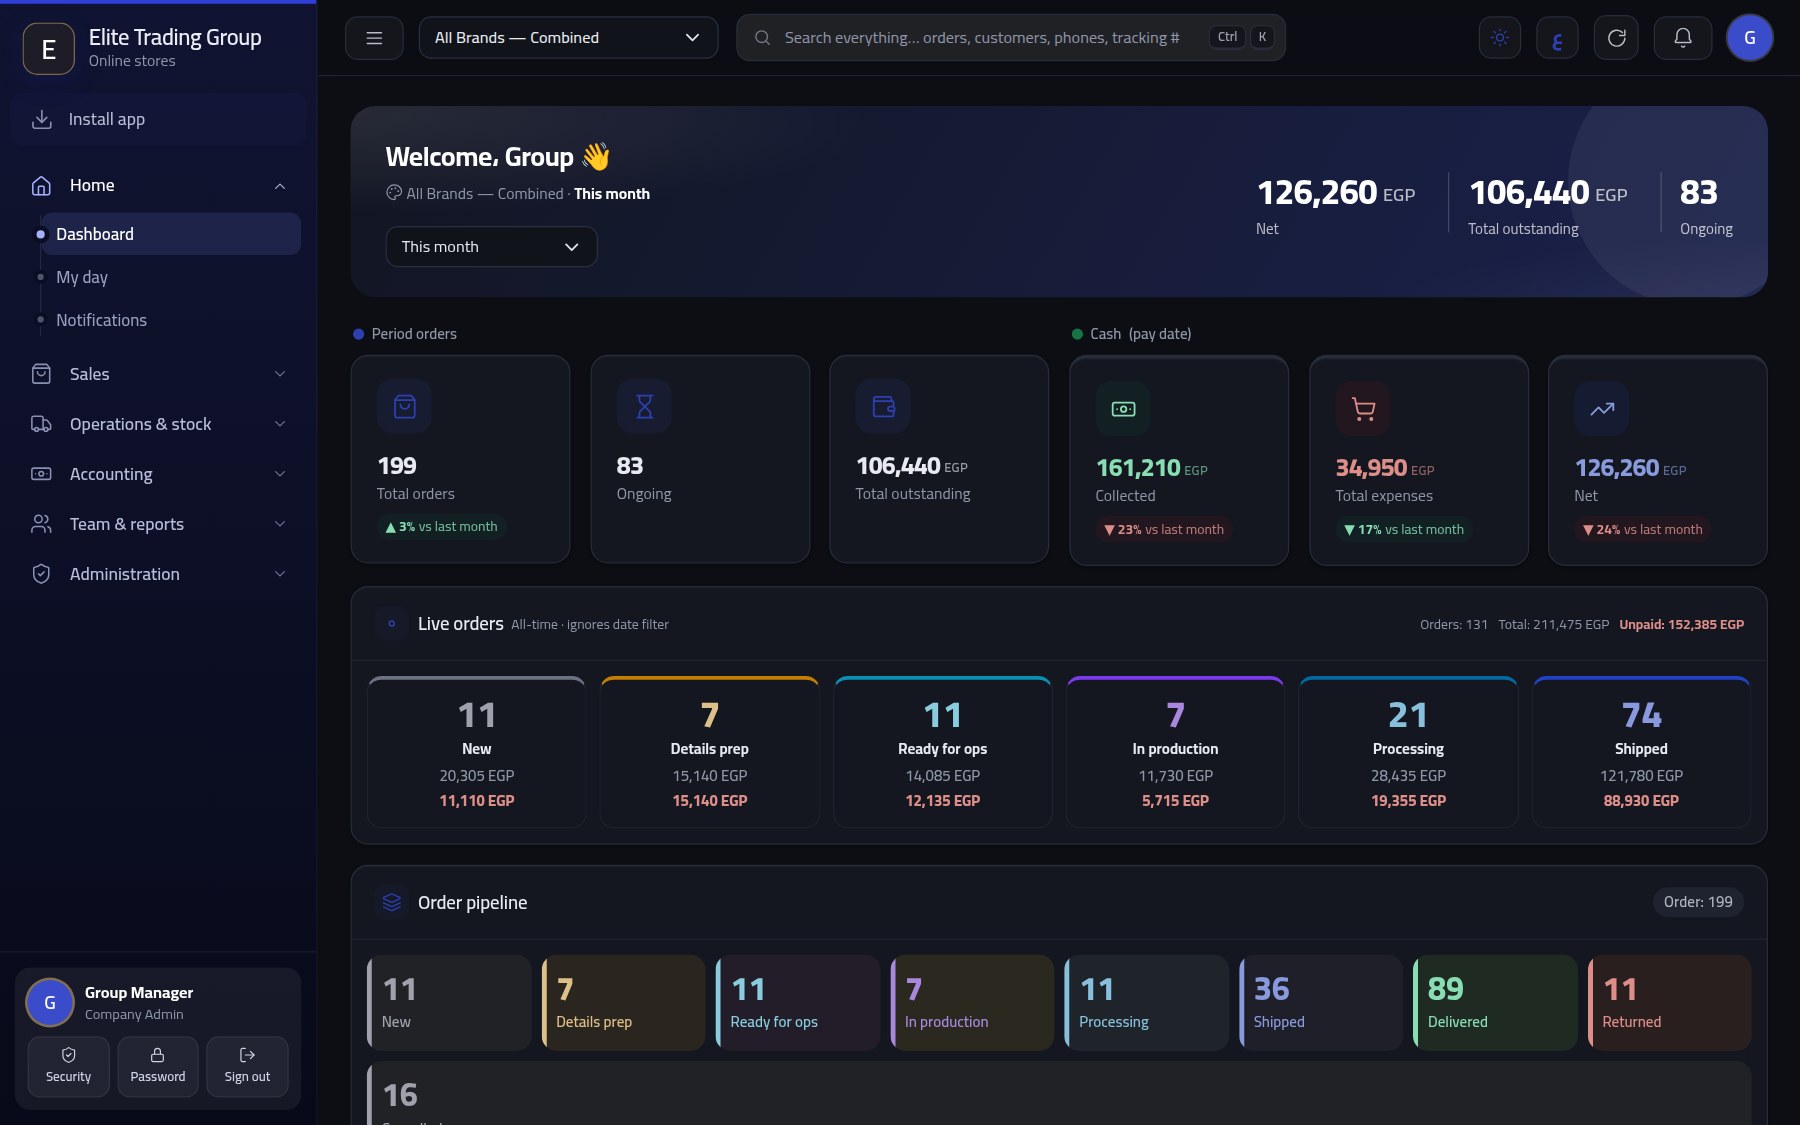1800x1125 pixels.
Task: Select Ready for ops pipeline tile
Action: pyautogui.click(x=798, y=1003)
